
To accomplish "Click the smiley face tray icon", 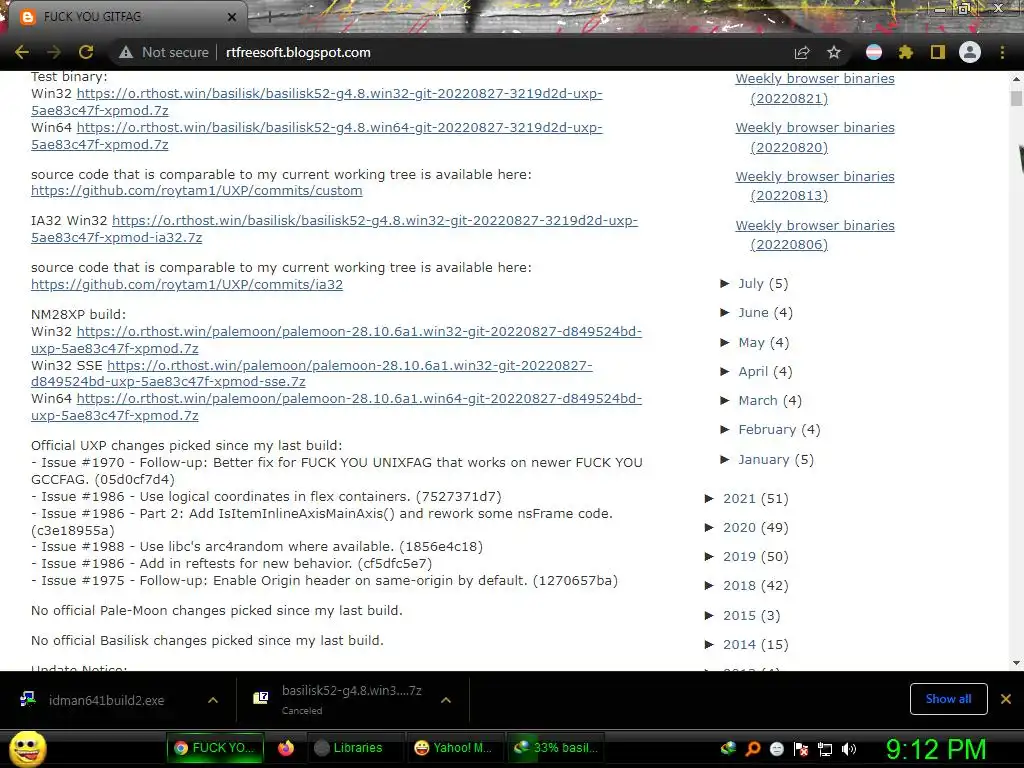I will pos(776,749).
